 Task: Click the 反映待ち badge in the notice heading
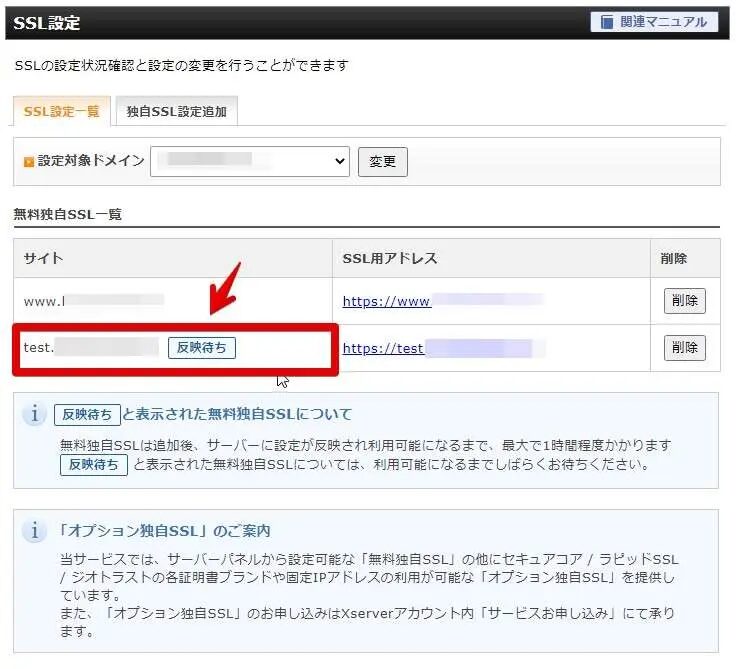tap(87, 414)
